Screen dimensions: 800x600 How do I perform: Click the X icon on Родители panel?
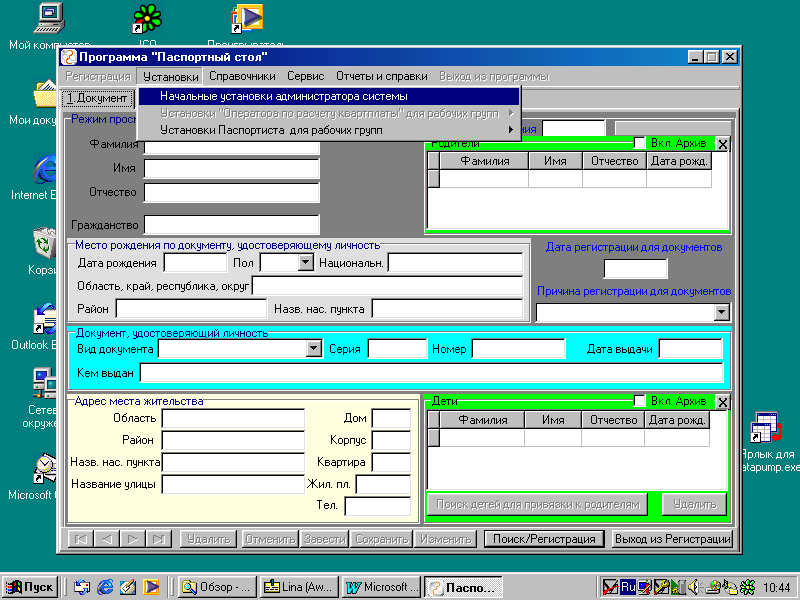723,144
